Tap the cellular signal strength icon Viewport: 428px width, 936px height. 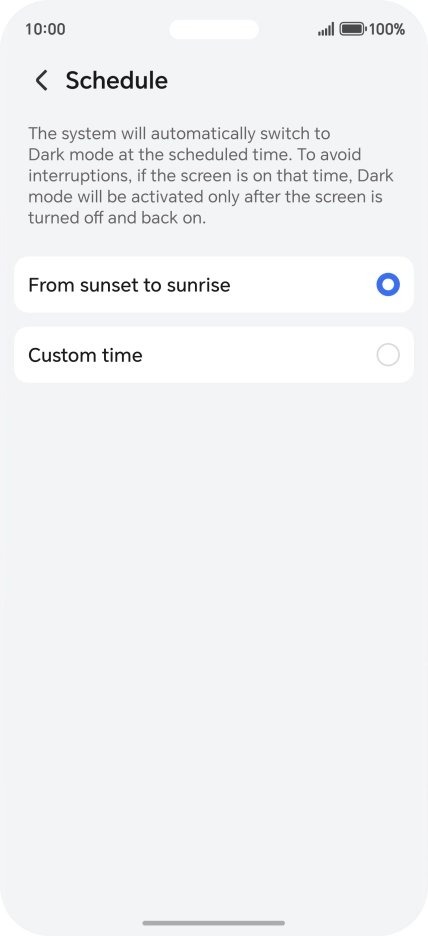click(x=326, y=29)
